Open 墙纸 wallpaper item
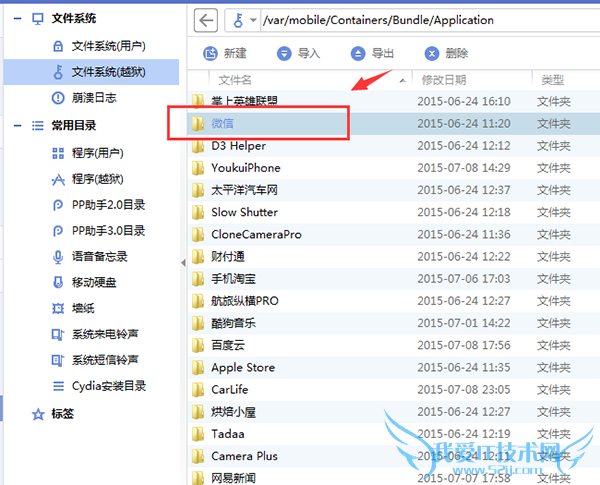The width and height of the screenshot is (600, 485). pyautogui.click(x=91, y=308)
